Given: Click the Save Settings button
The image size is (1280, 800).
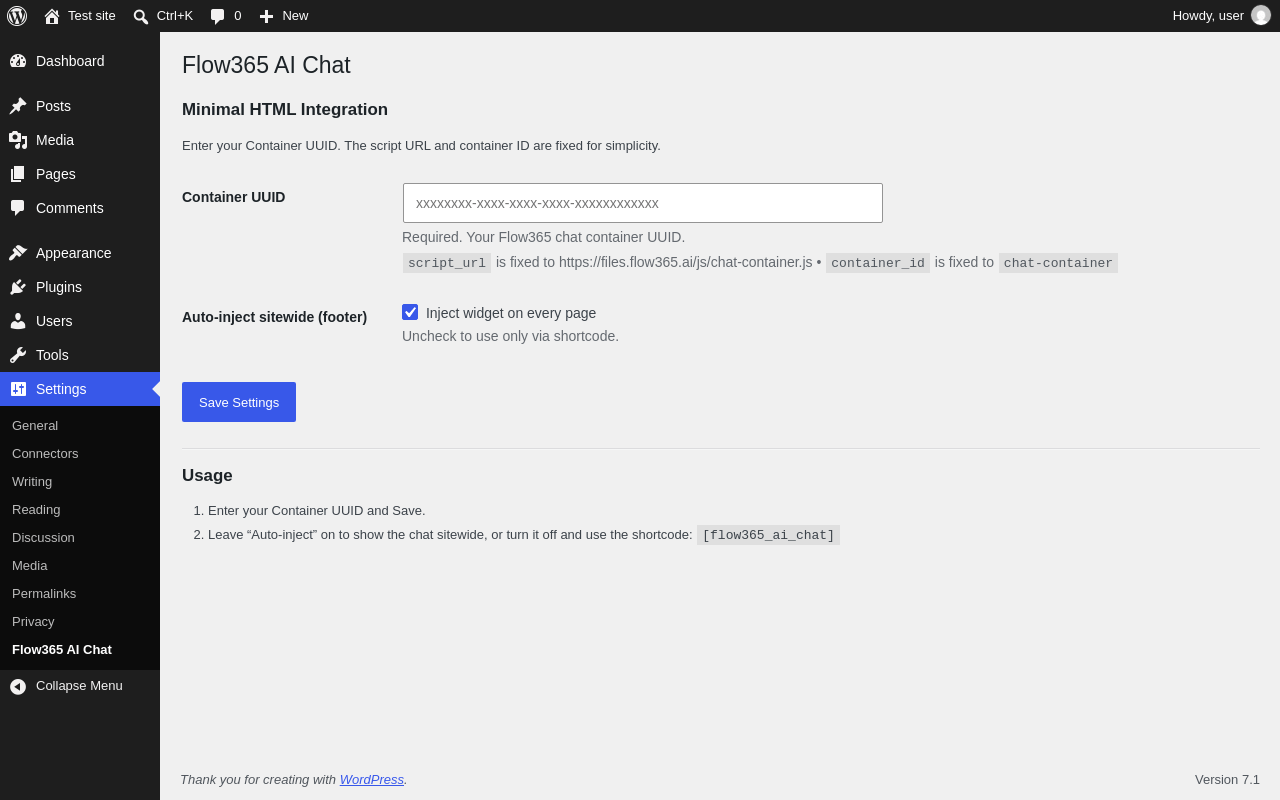Looking at the screenshot, I should (239, 402).
